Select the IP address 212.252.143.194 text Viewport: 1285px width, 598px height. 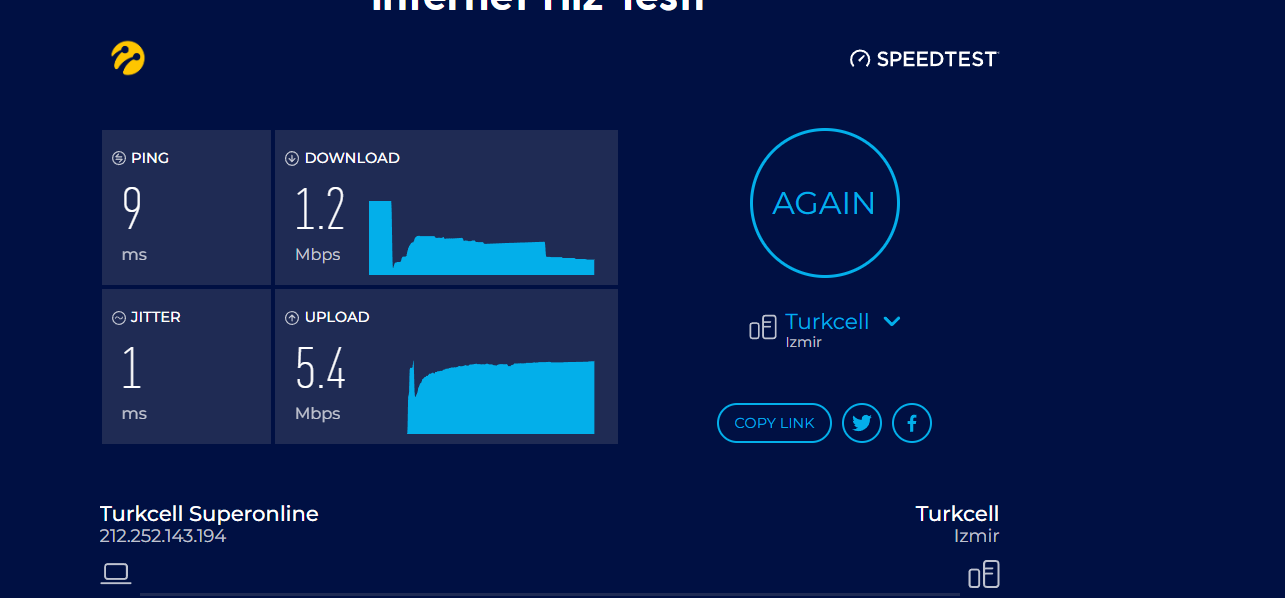tap(163, 536)
